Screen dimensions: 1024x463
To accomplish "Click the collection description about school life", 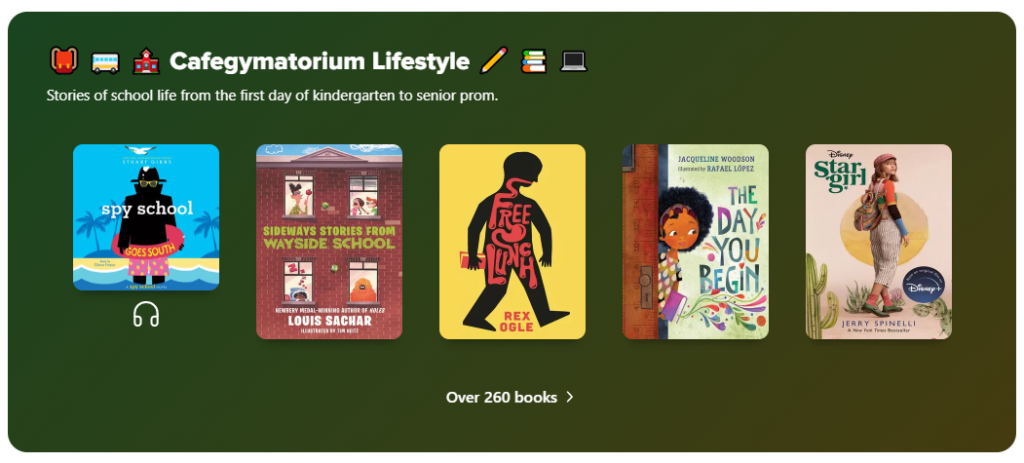I will [272, 95].
